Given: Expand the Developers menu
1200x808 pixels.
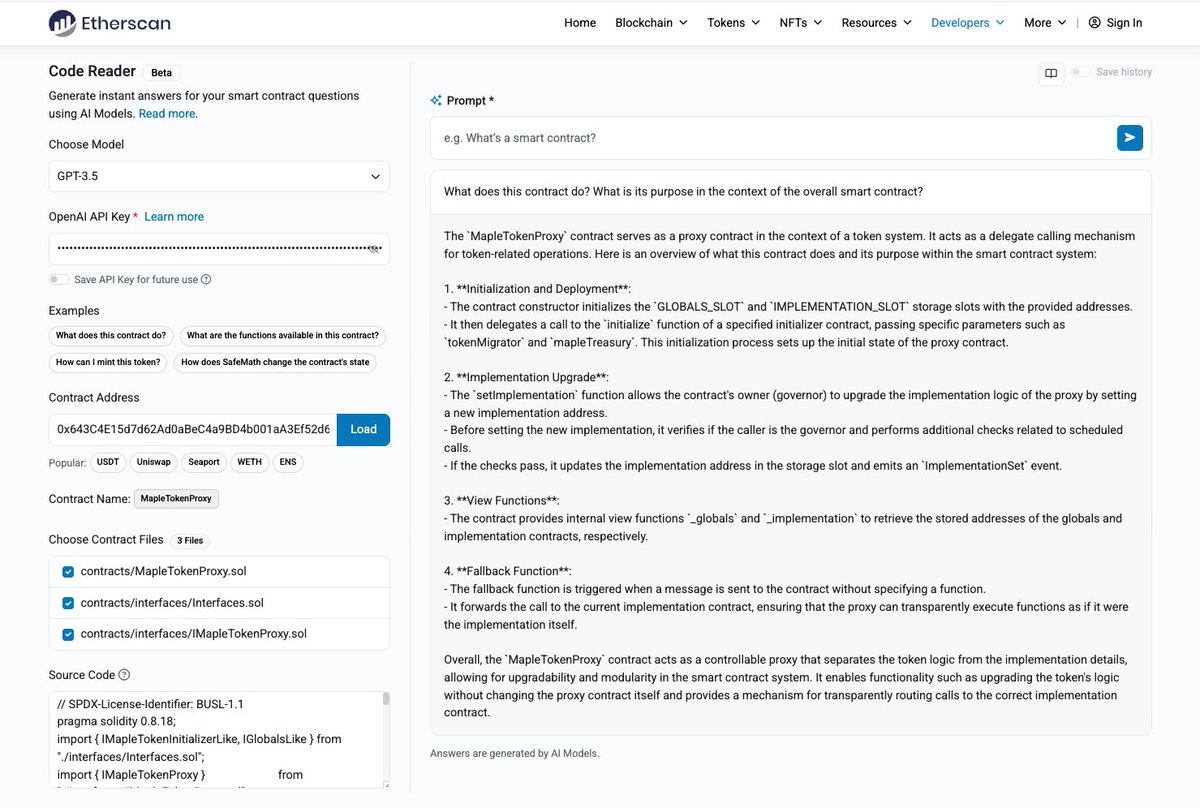Looking at the screenshot, I should [x=967, y=23].
